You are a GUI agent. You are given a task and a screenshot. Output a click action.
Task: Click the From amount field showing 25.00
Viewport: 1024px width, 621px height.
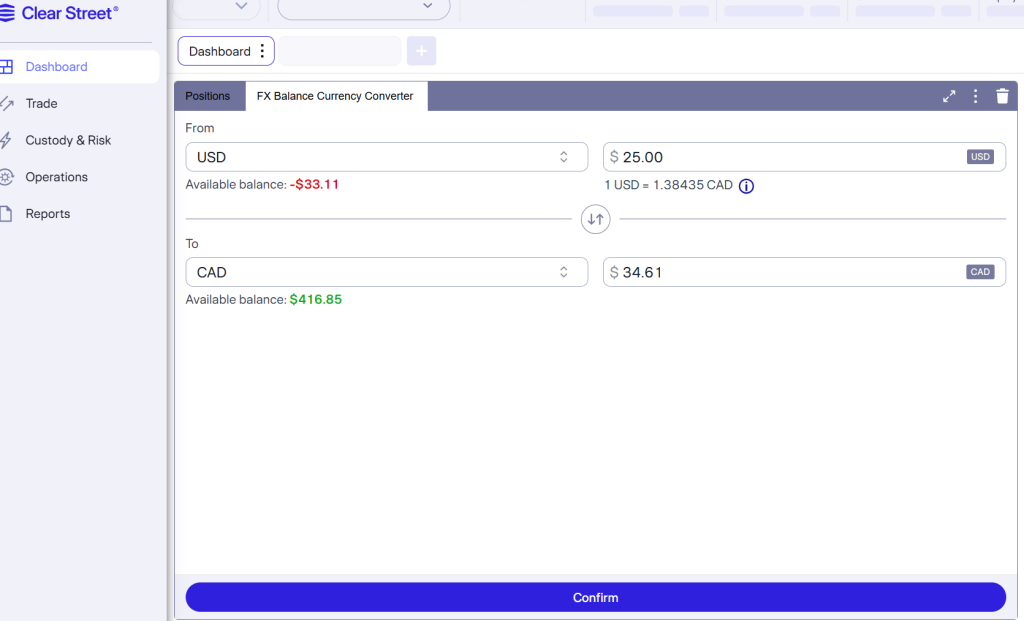pos(804,157)
